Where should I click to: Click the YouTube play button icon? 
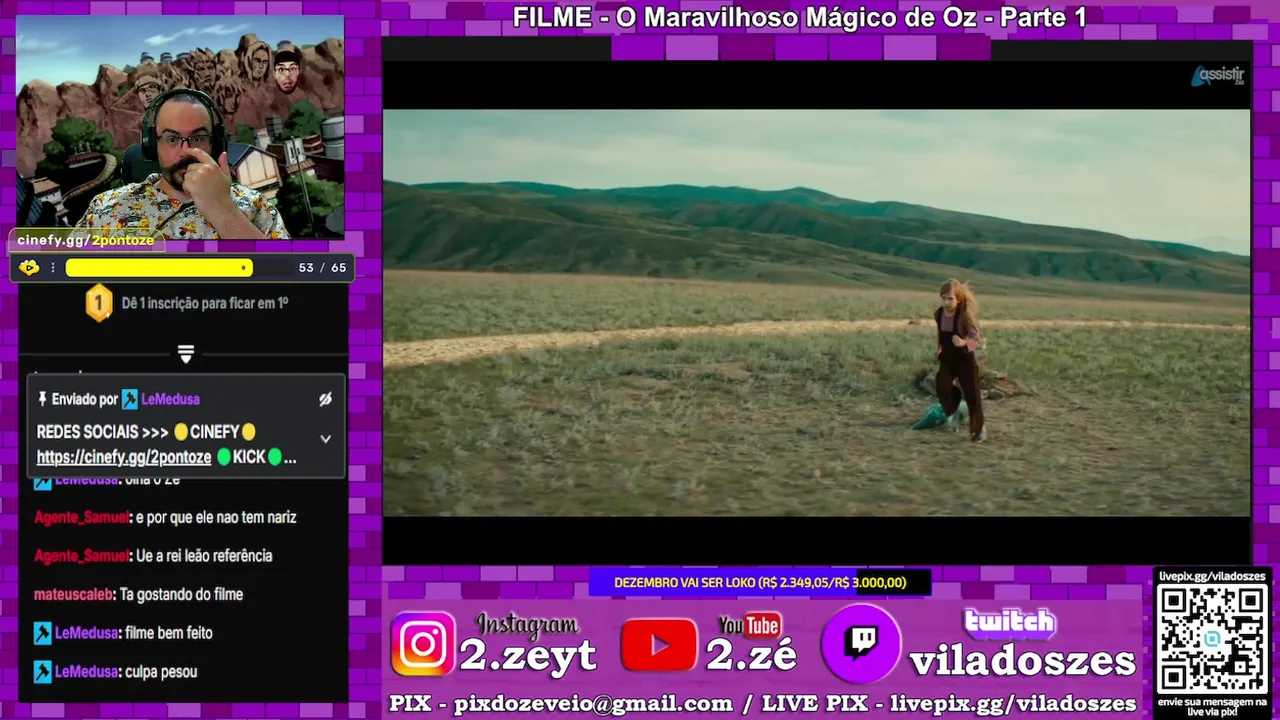tap(659, 645)
